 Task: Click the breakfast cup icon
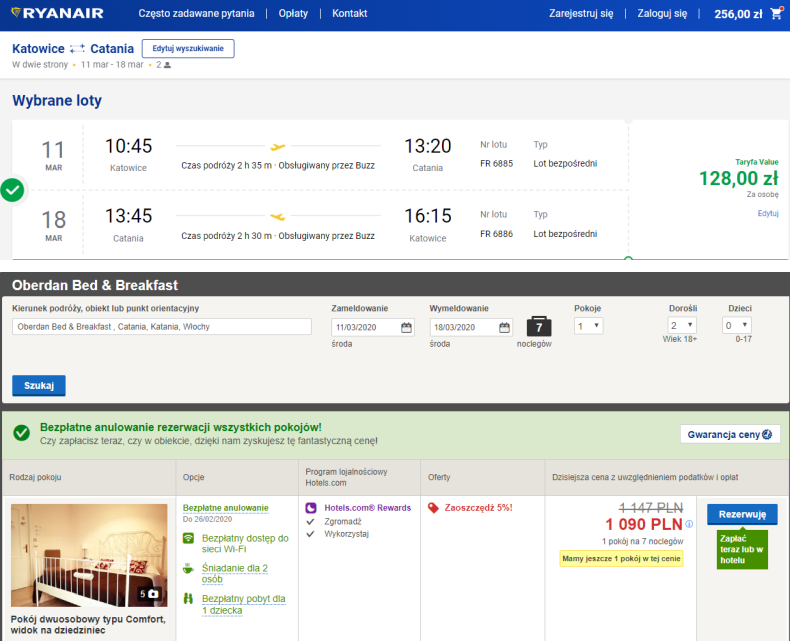pyautogui.click(x=188, y=568)
